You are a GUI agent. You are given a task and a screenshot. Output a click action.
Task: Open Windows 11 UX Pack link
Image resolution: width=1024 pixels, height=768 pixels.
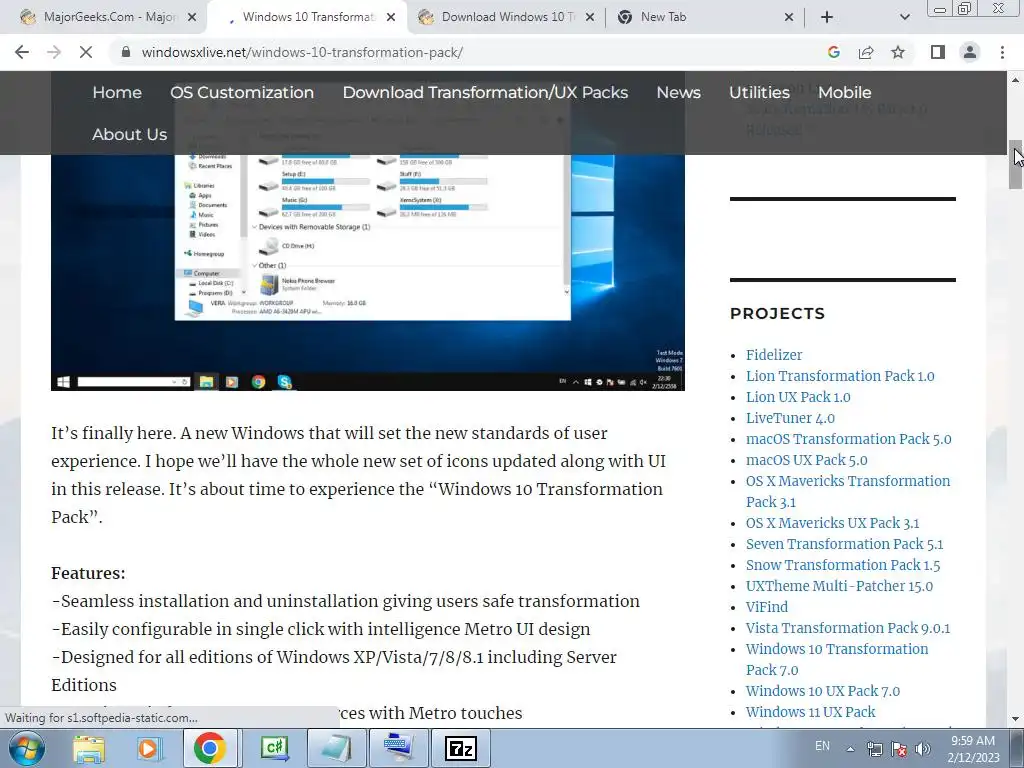click(810, 712)
